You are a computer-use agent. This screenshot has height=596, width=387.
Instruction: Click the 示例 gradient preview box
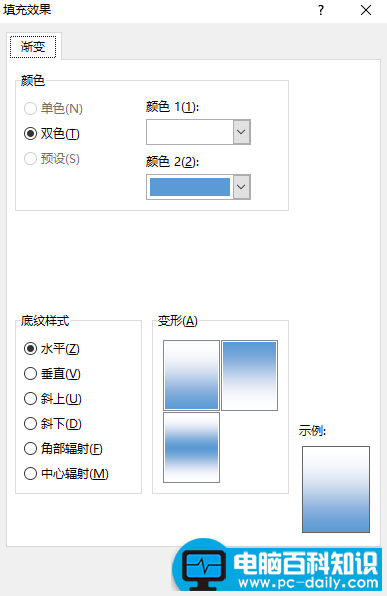[x=336, y=490]
